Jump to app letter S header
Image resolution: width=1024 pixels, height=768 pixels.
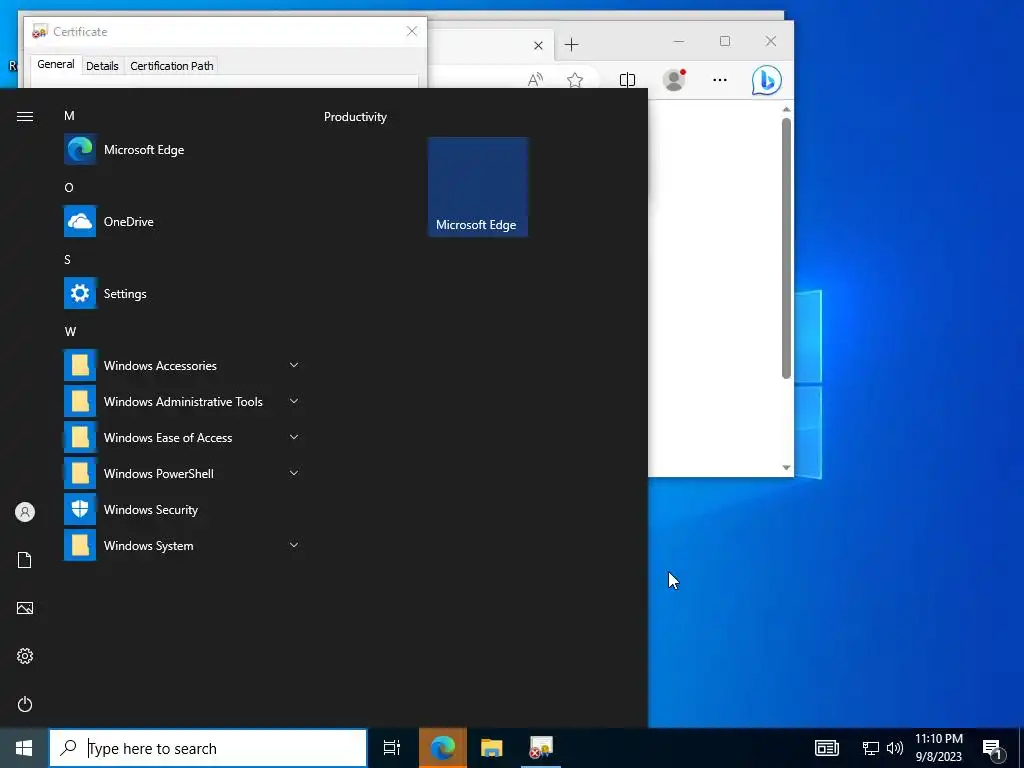point(67,259)
